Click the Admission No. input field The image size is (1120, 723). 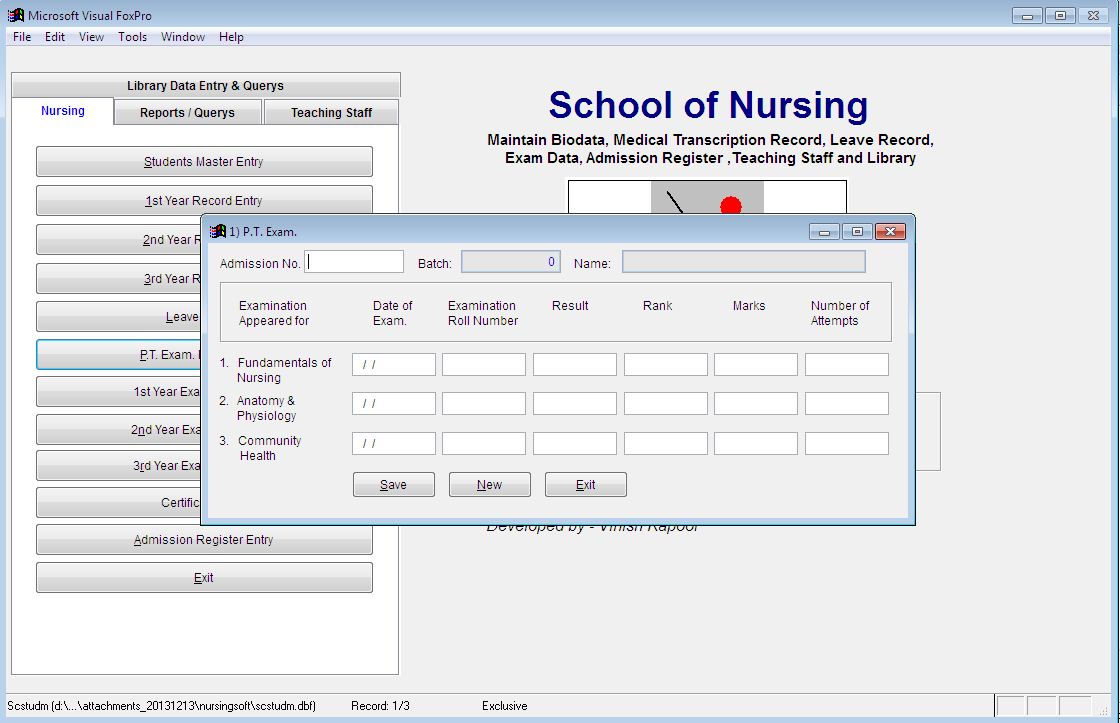353,260
